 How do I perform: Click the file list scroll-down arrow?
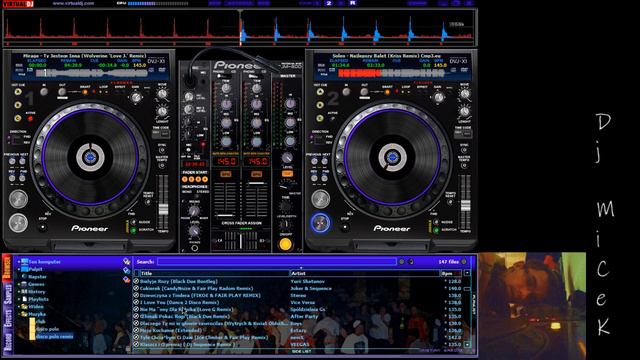point(467,344)
